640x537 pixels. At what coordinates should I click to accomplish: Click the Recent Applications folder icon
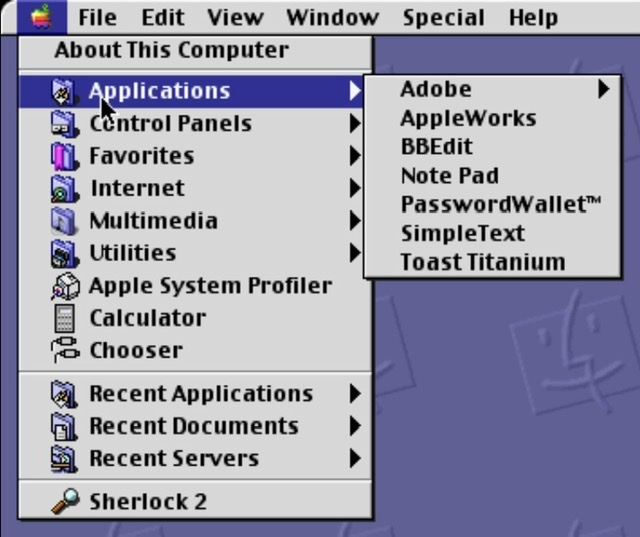click(x=64, y=394)
